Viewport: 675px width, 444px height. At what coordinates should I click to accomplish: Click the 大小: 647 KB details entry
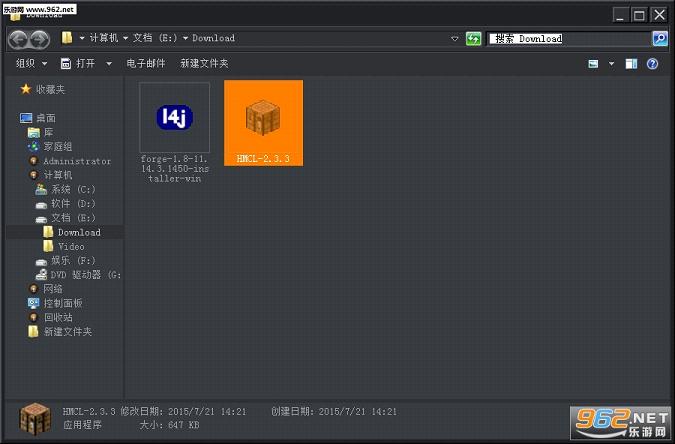(x=170, y=425)
